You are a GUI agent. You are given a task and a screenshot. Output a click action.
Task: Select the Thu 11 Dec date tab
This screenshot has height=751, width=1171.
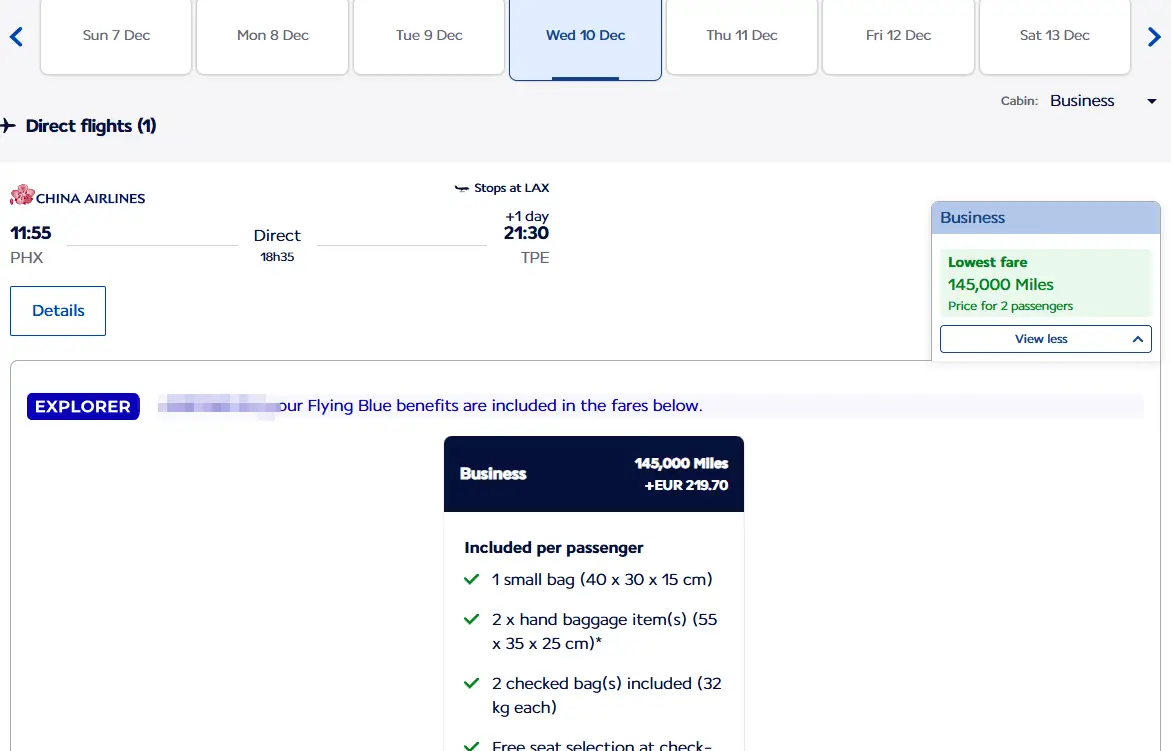[x=742, y=37]
